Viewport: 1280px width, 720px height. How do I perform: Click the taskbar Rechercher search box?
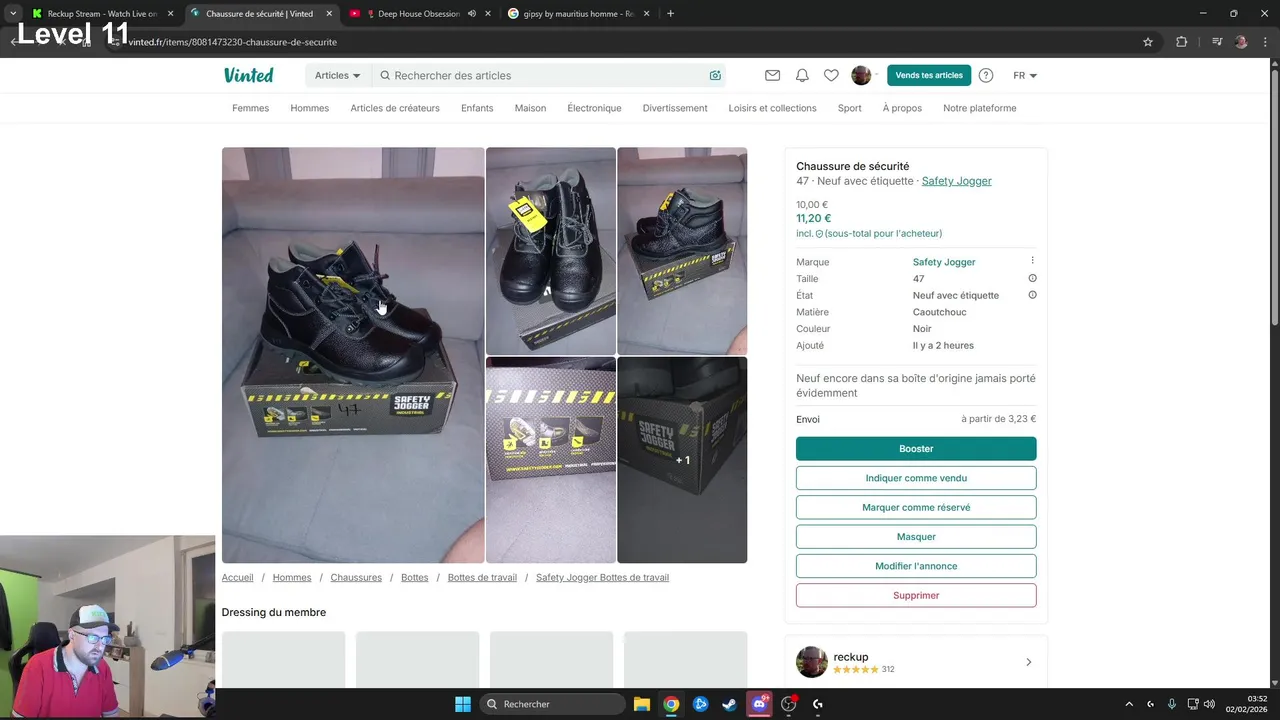[551, 704]
